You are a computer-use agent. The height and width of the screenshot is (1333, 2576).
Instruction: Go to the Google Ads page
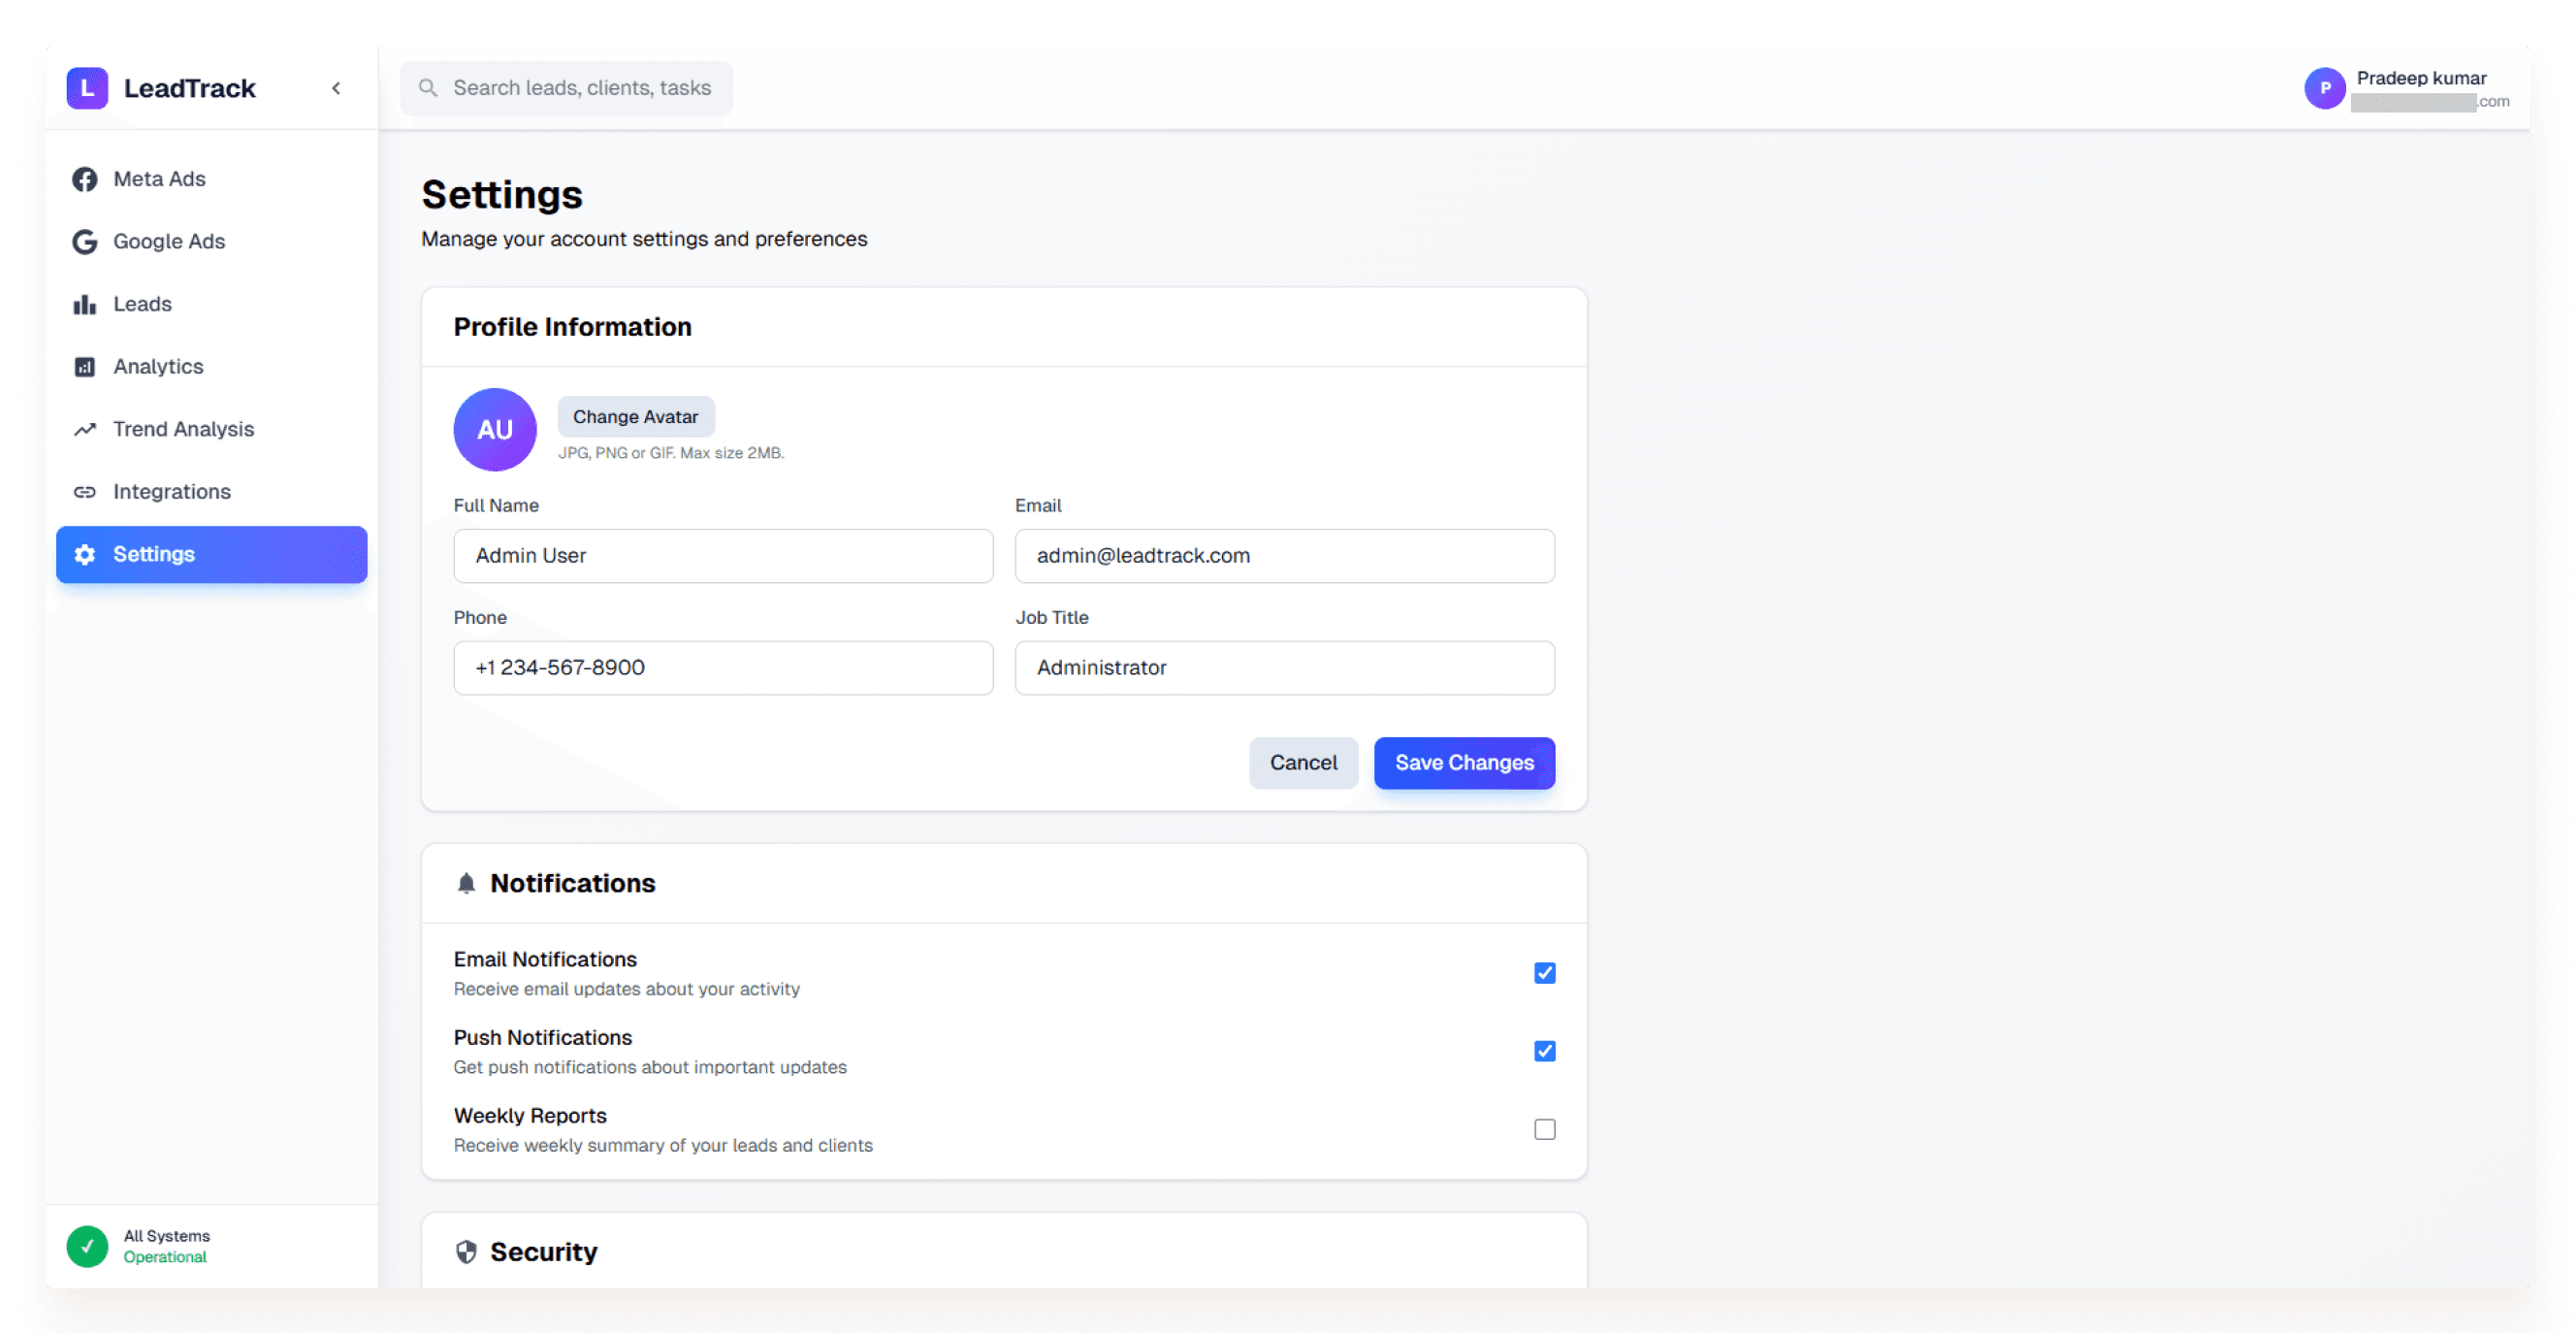[212, 241]
